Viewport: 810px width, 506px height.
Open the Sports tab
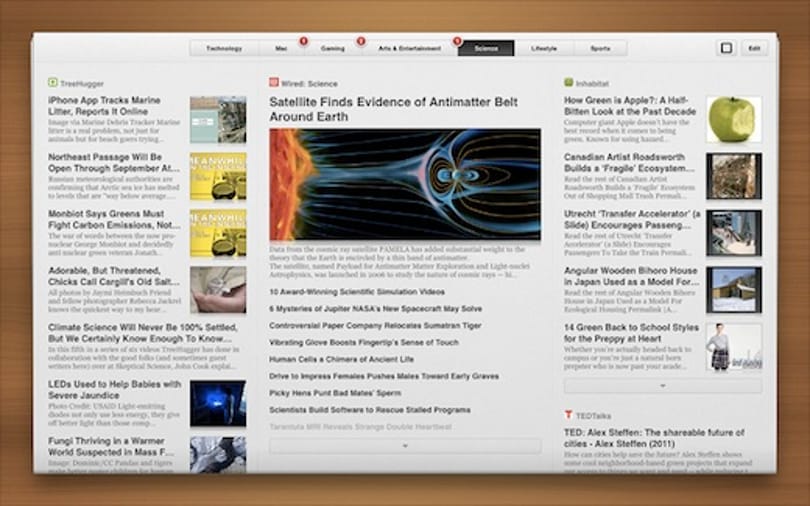coord(600,49)
